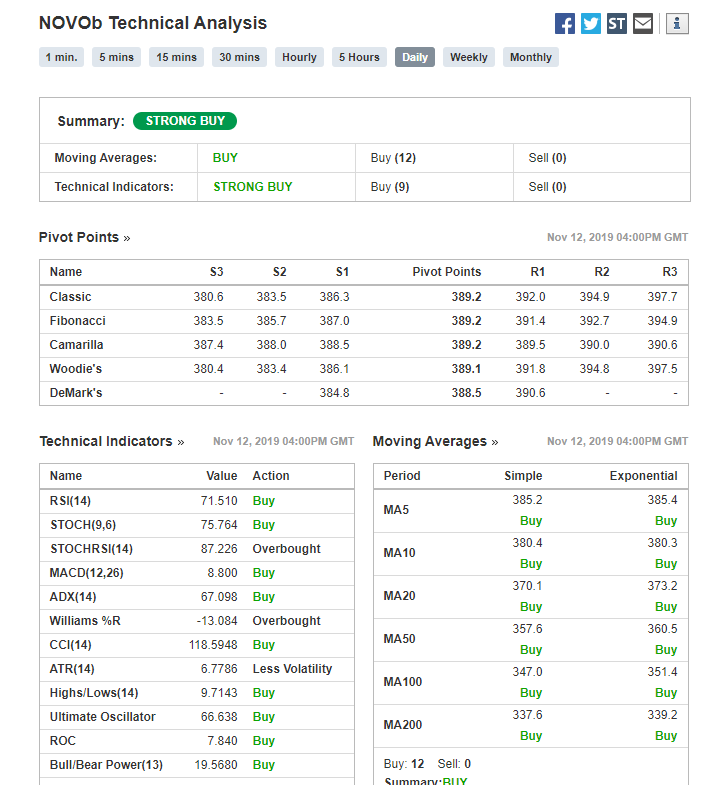Switch to the Hourly timeframe
The height and width of the screenshot is (785, 706).
point(299,57)
